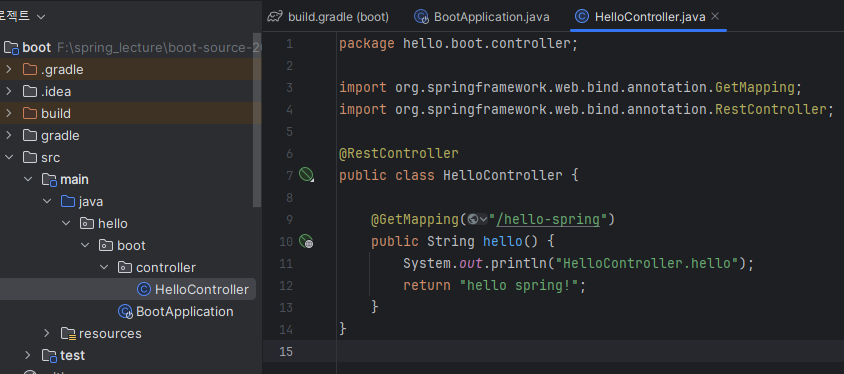Click the gradle folder icon
844x374 pixels.
[30, 136]
